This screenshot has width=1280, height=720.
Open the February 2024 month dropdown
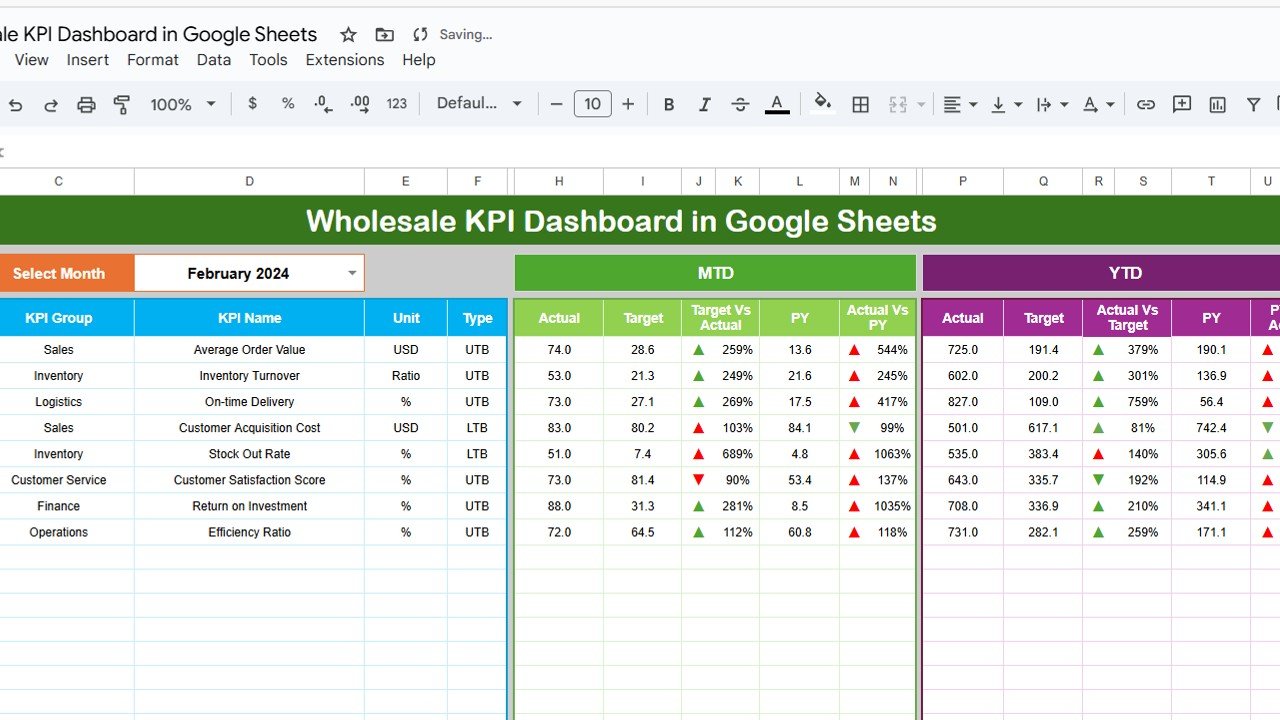pos(352,273)
